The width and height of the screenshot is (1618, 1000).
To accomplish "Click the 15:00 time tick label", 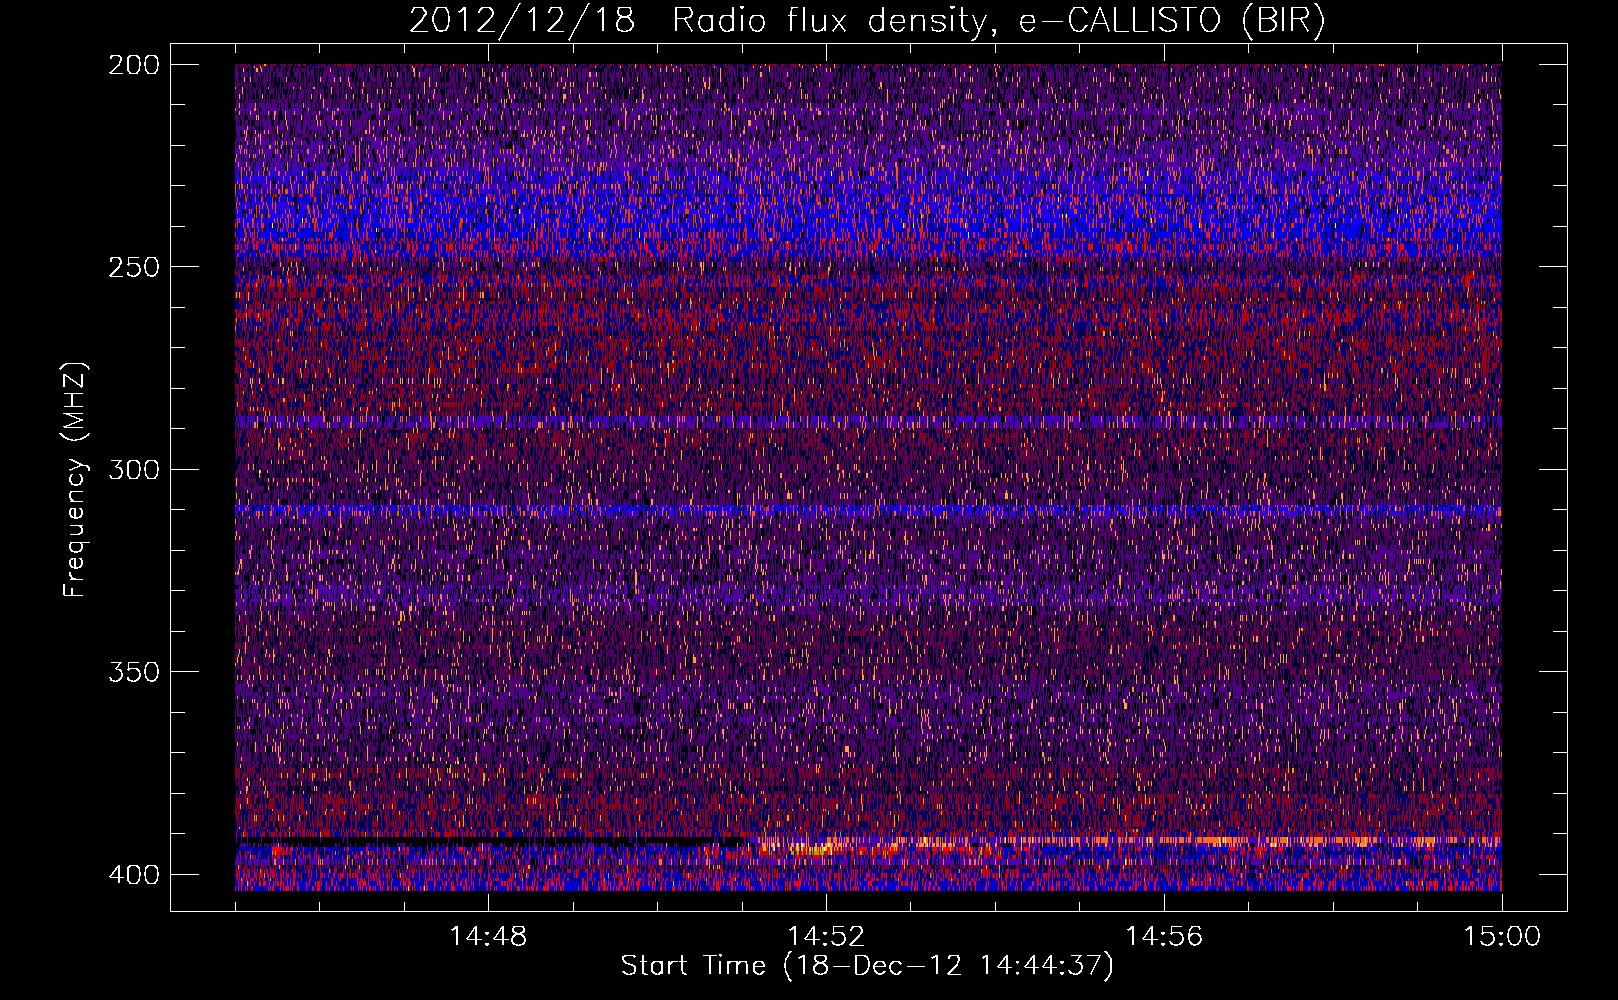I will pos(1502,936).
